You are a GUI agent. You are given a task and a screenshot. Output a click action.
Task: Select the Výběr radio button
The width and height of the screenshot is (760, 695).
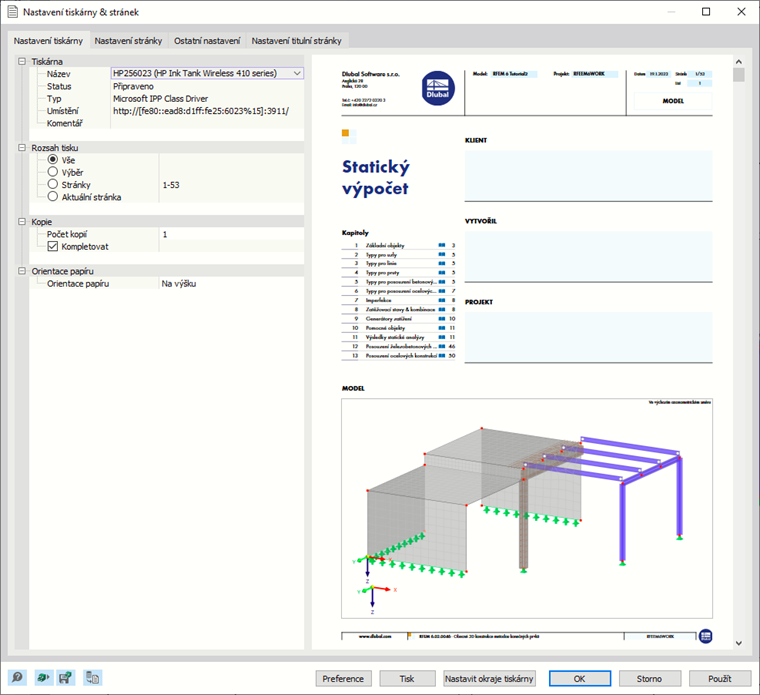[53, 172]
